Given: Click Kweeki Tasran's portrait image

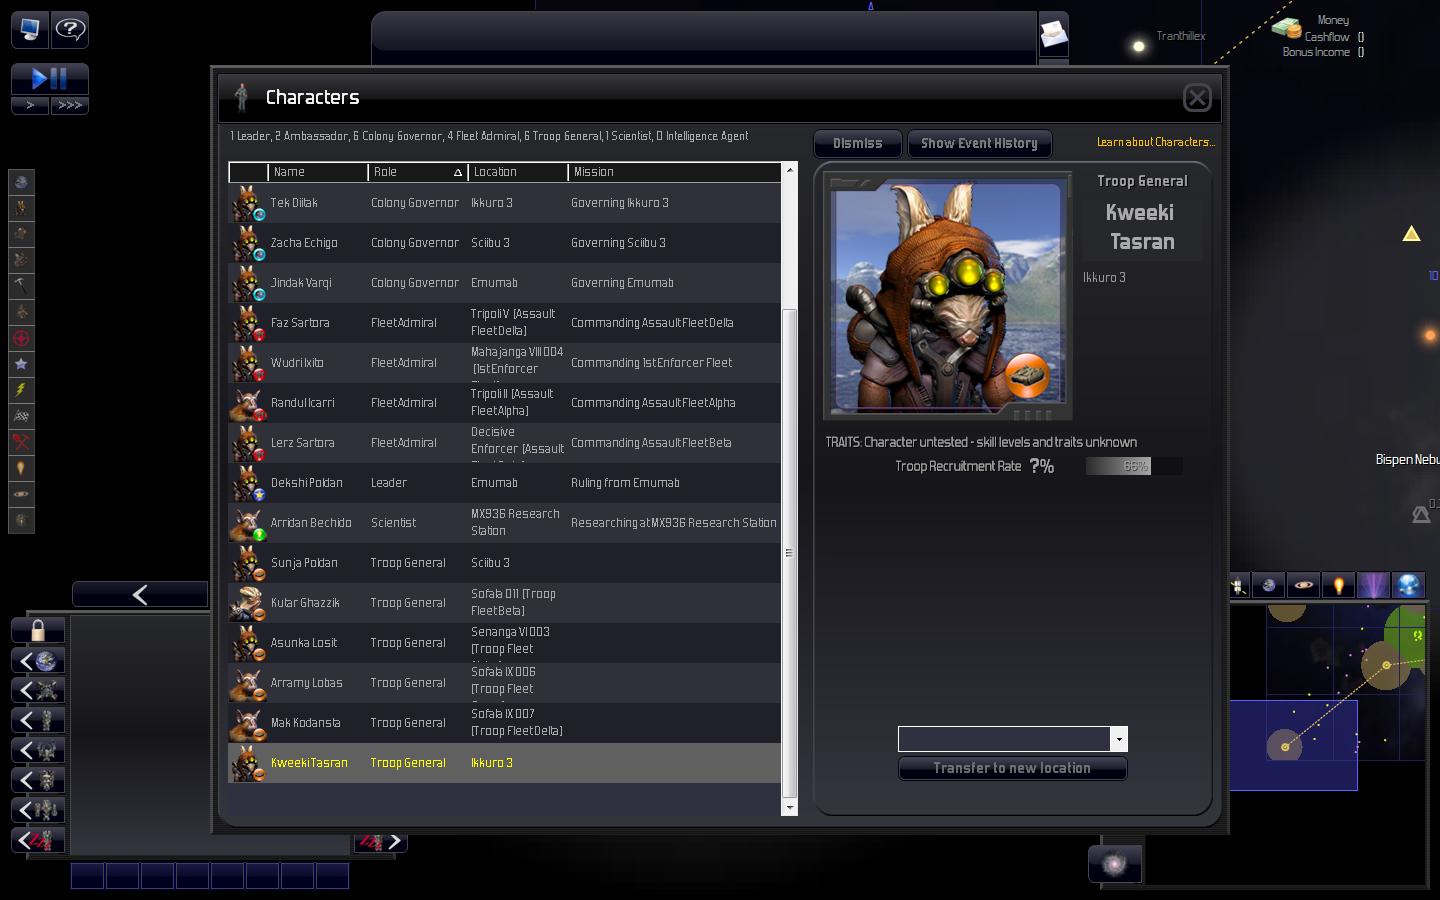Looking at the screenshot, I should coord(948,296).
